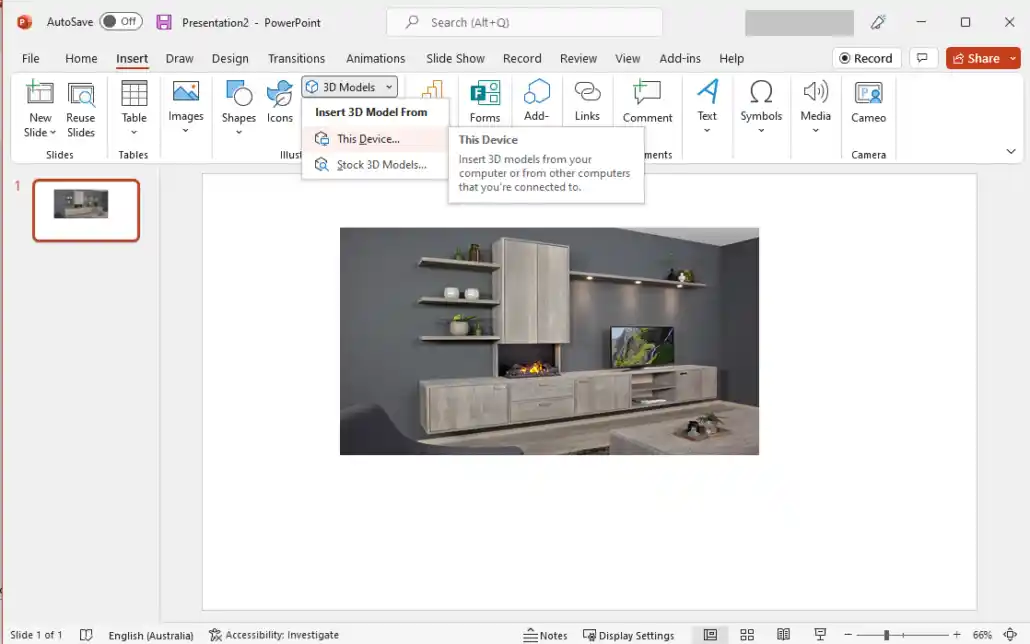The image size is (1030, 644).
Task: Switch to Normal view in status bar
Action: [710, 635]
